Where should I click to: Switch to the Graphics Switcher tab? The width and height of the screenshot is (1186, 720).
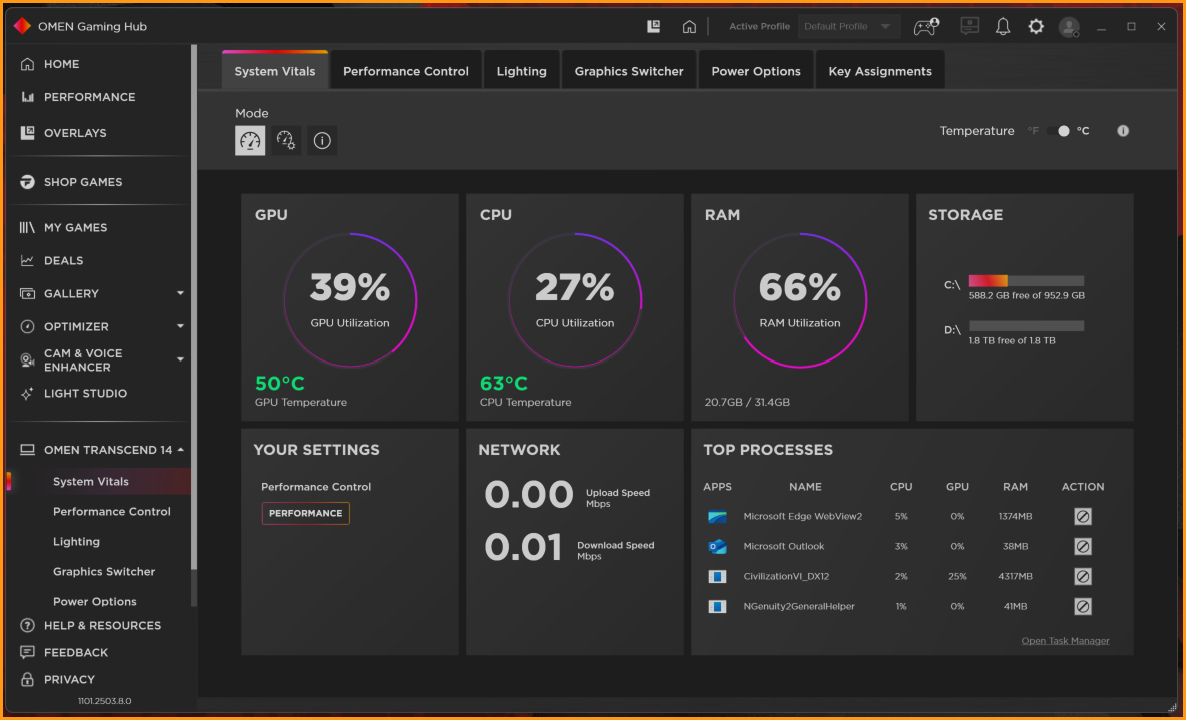tap(629, 71)
